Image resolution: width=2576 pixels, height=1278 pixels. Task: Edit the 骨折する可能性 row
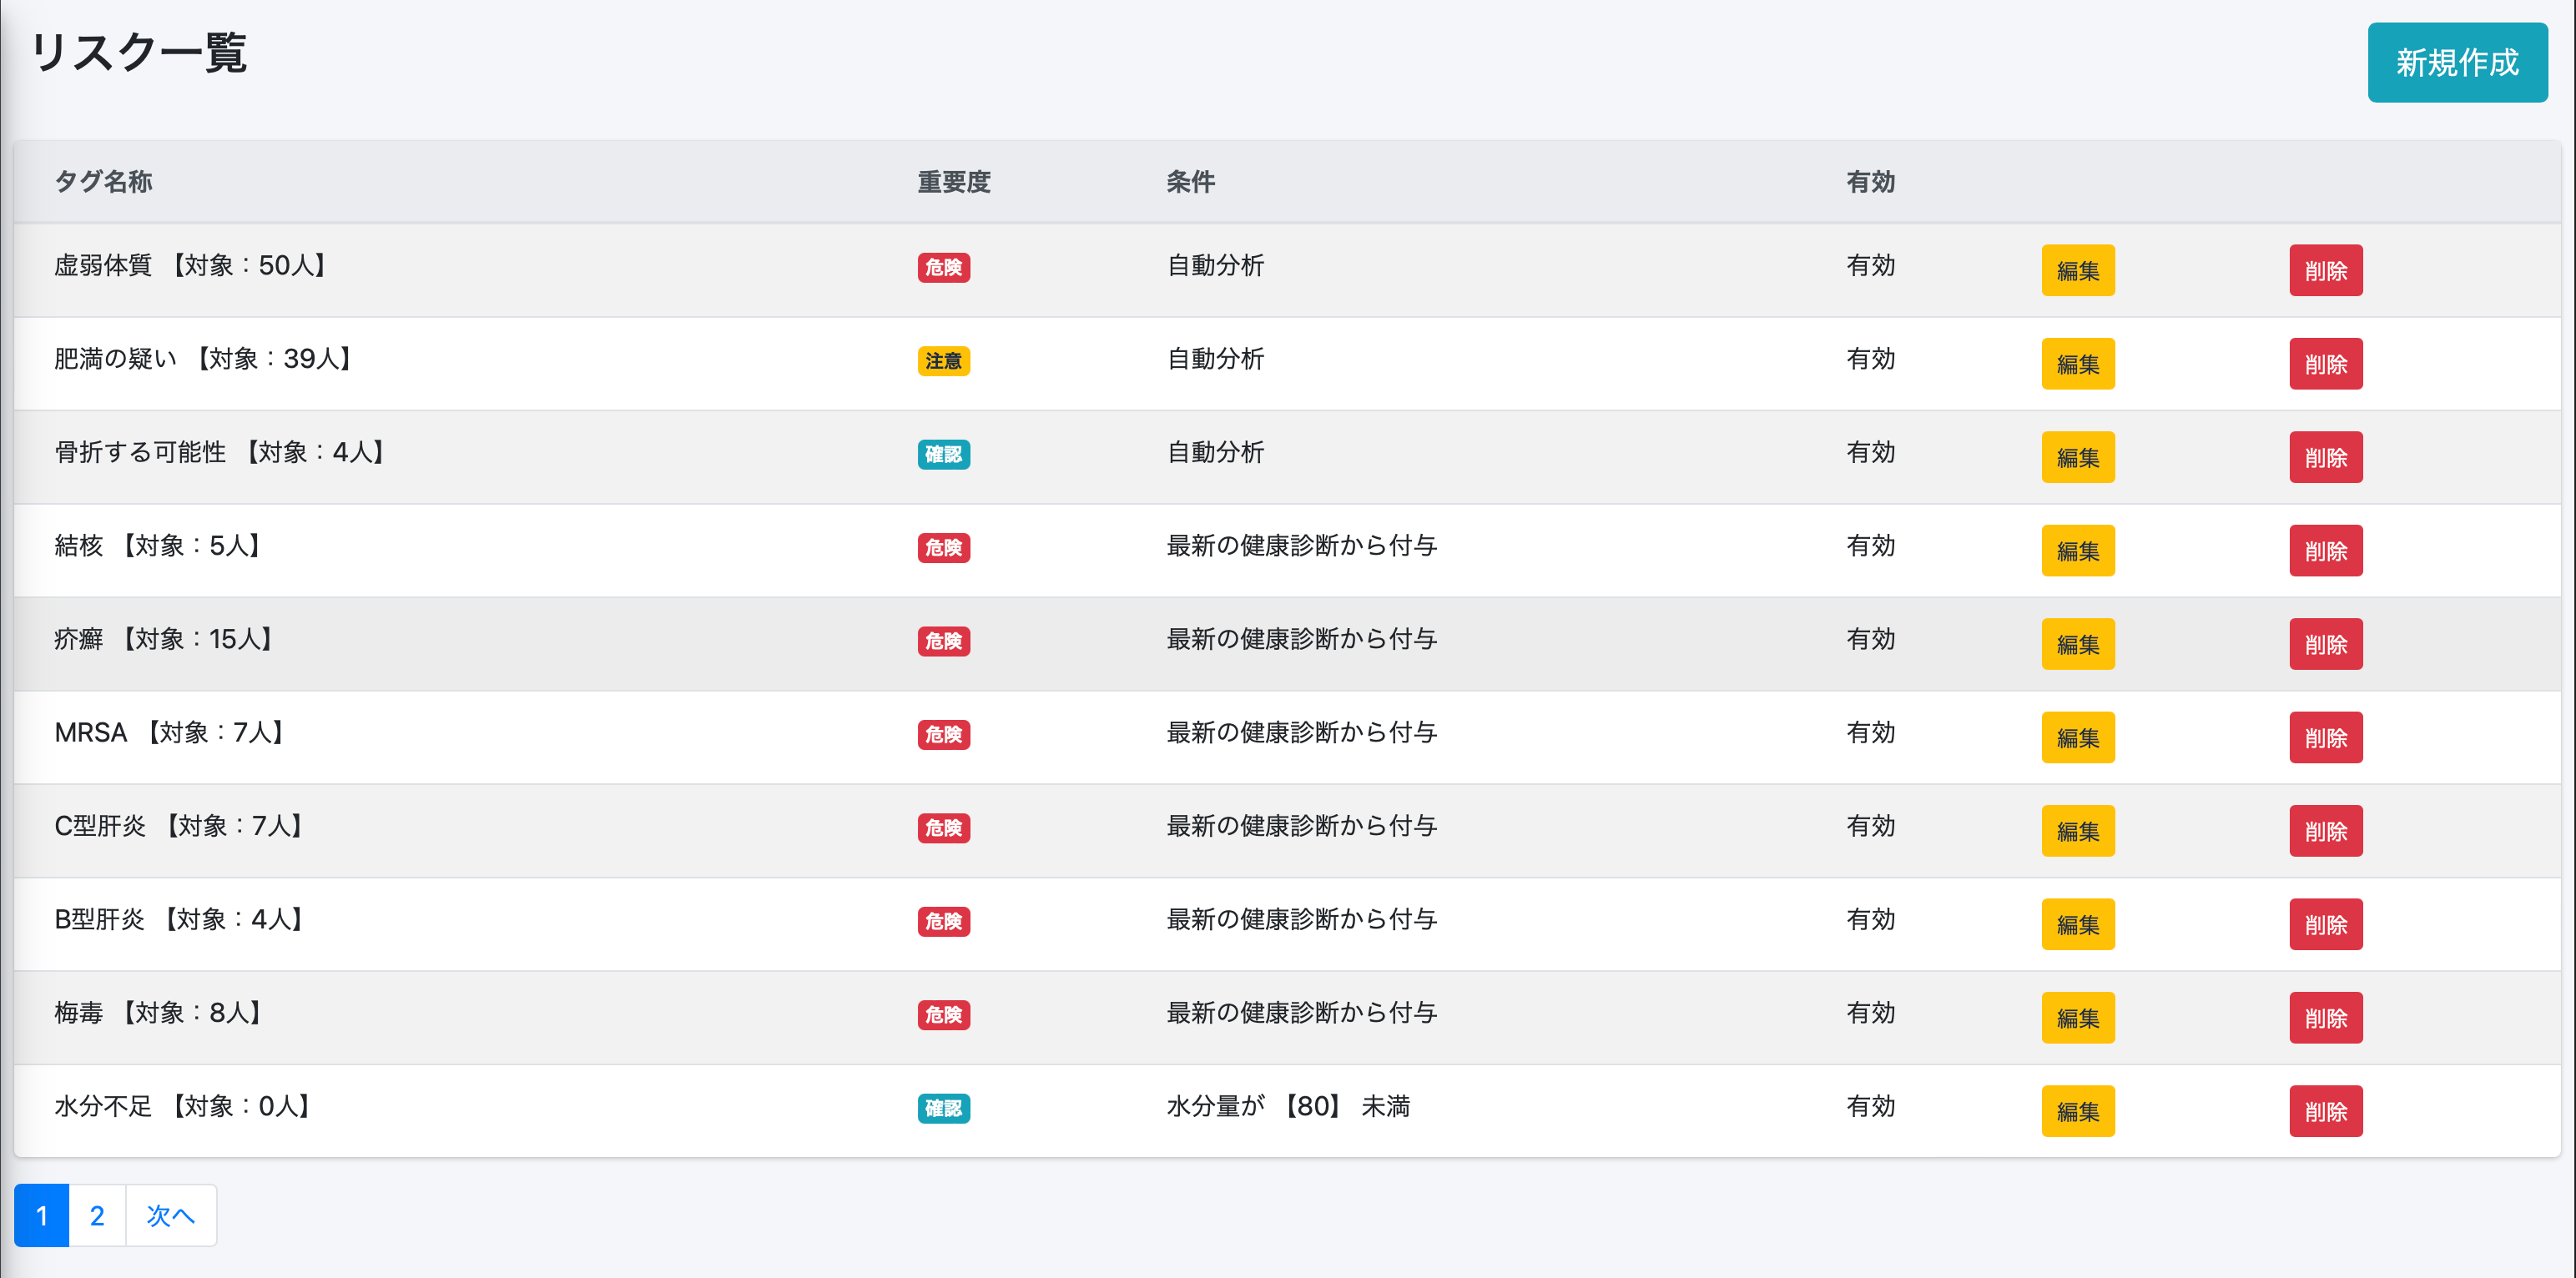pos(2077,457)
